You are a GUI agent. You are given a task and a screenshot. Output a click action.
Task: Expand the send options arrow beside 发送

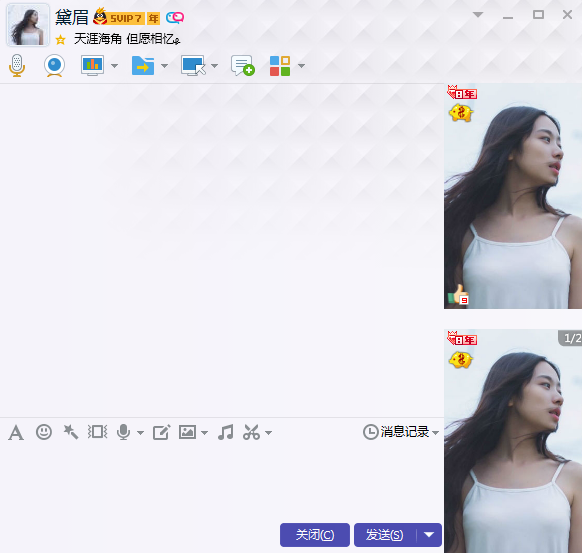click(x=429, y=535)
